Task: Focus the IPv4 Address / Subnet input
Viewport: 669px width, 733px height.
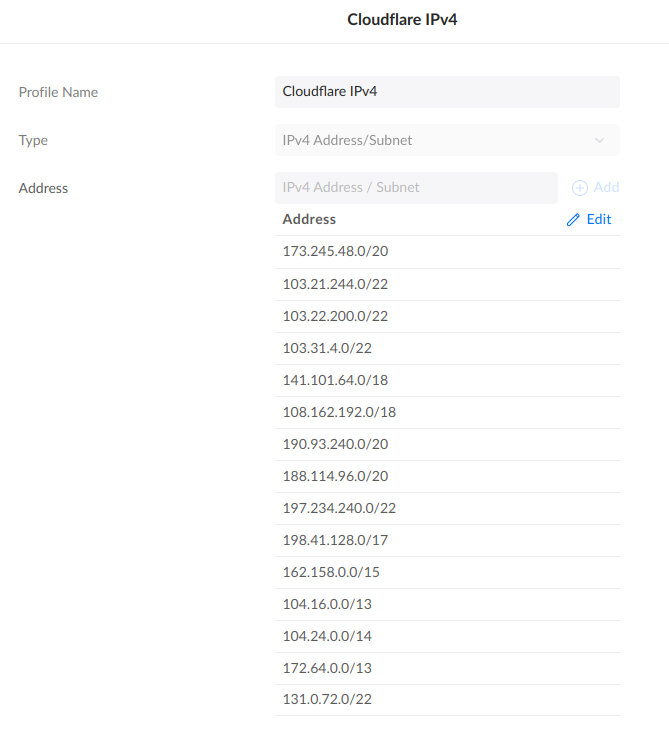Action: (x=416, y=188)
